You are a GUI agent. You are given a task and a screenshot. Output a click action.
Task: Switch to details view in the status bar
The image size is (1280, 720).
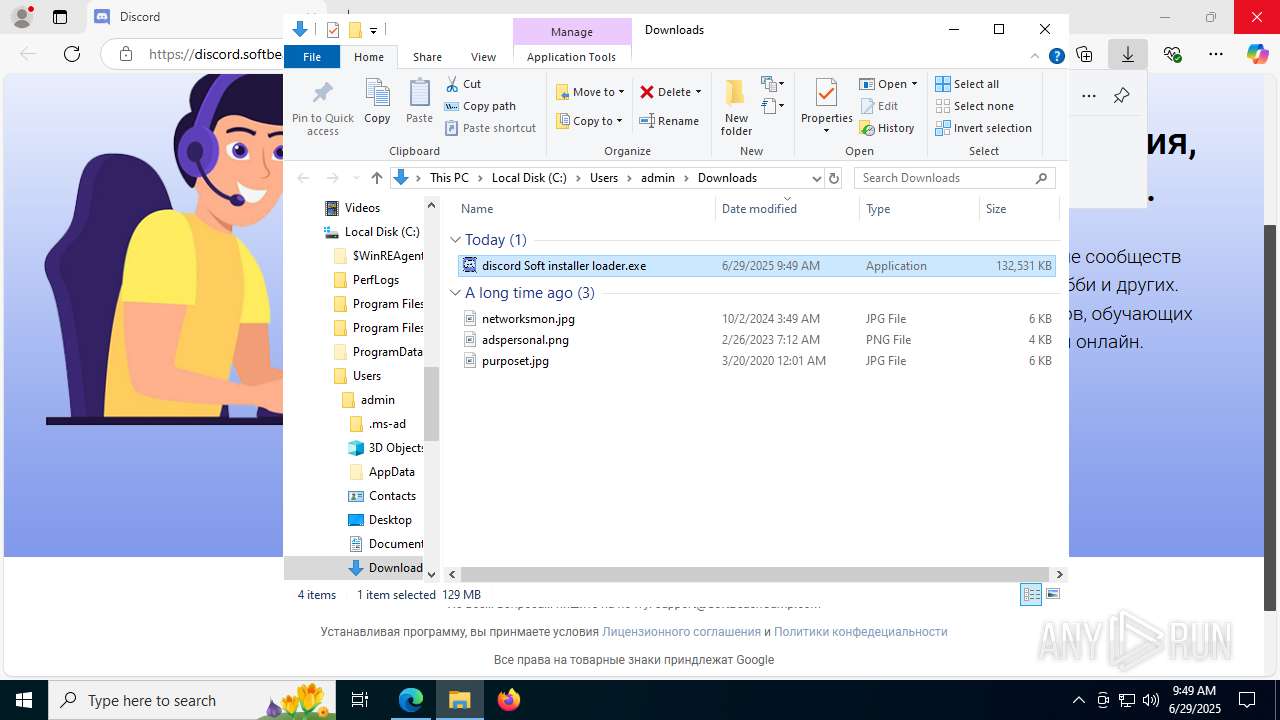point(1031,595)
